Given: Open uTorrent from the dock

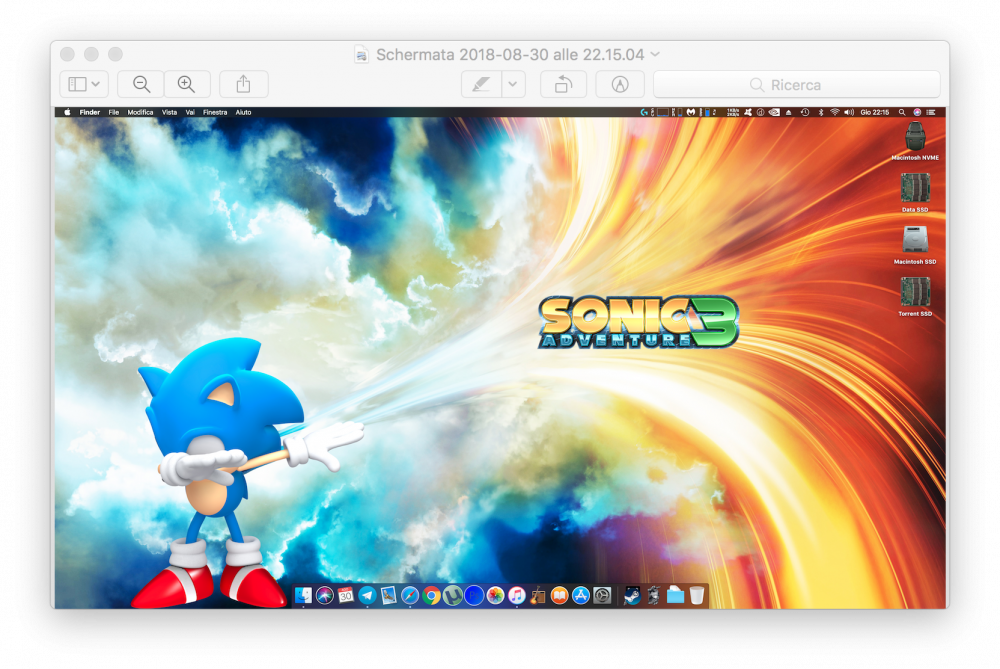Looking at the screenshot, I should pos(453,596).
